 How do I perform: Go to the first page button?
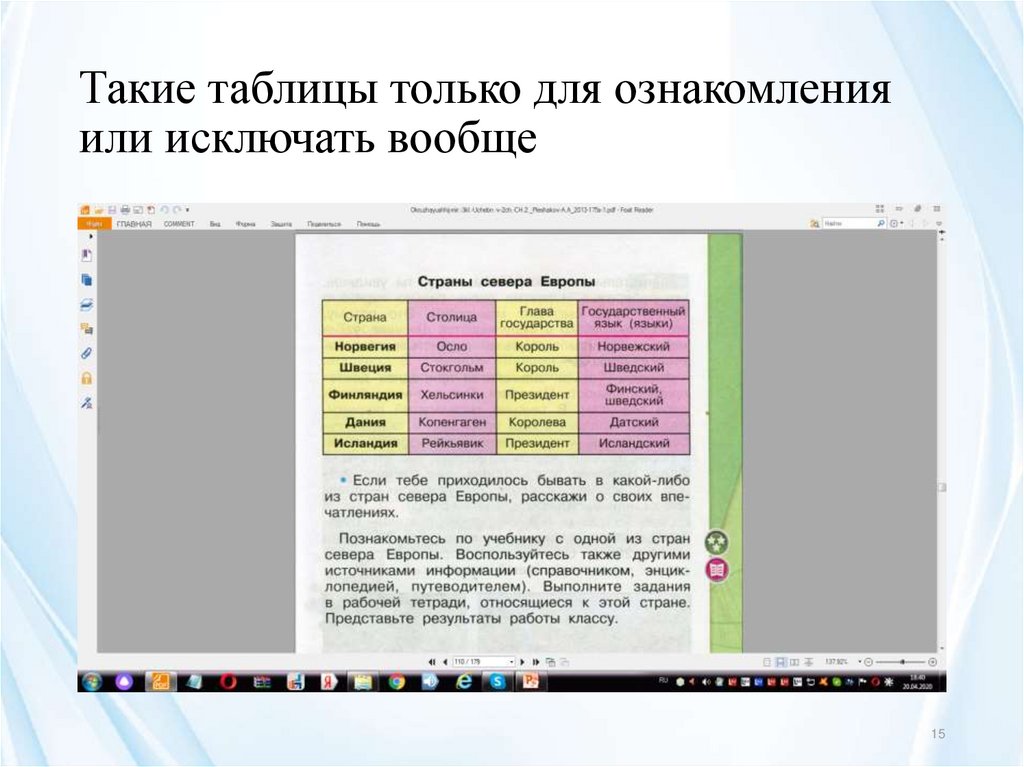tap(432, 662)
